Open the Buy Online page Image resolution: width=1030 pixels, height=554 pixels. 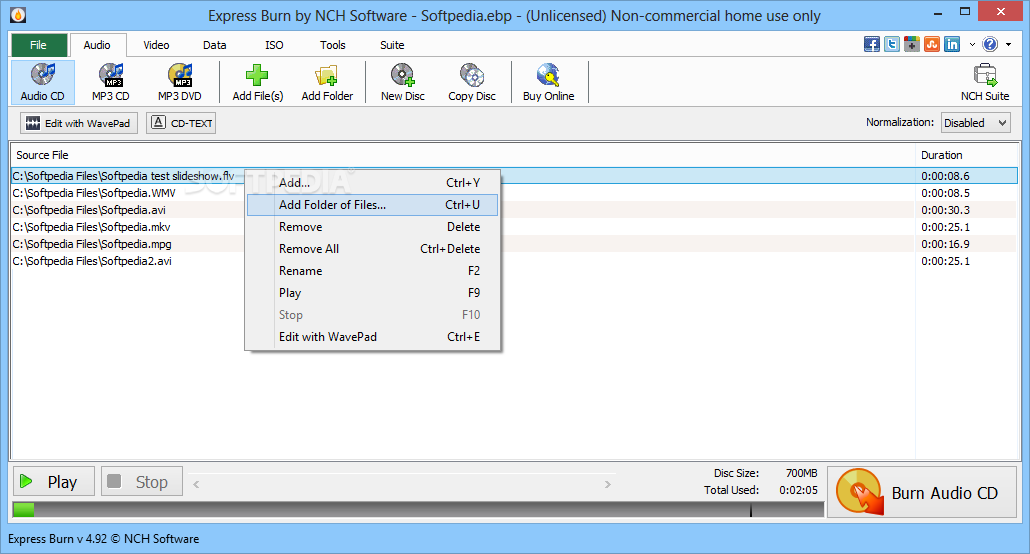pos(549,82)
